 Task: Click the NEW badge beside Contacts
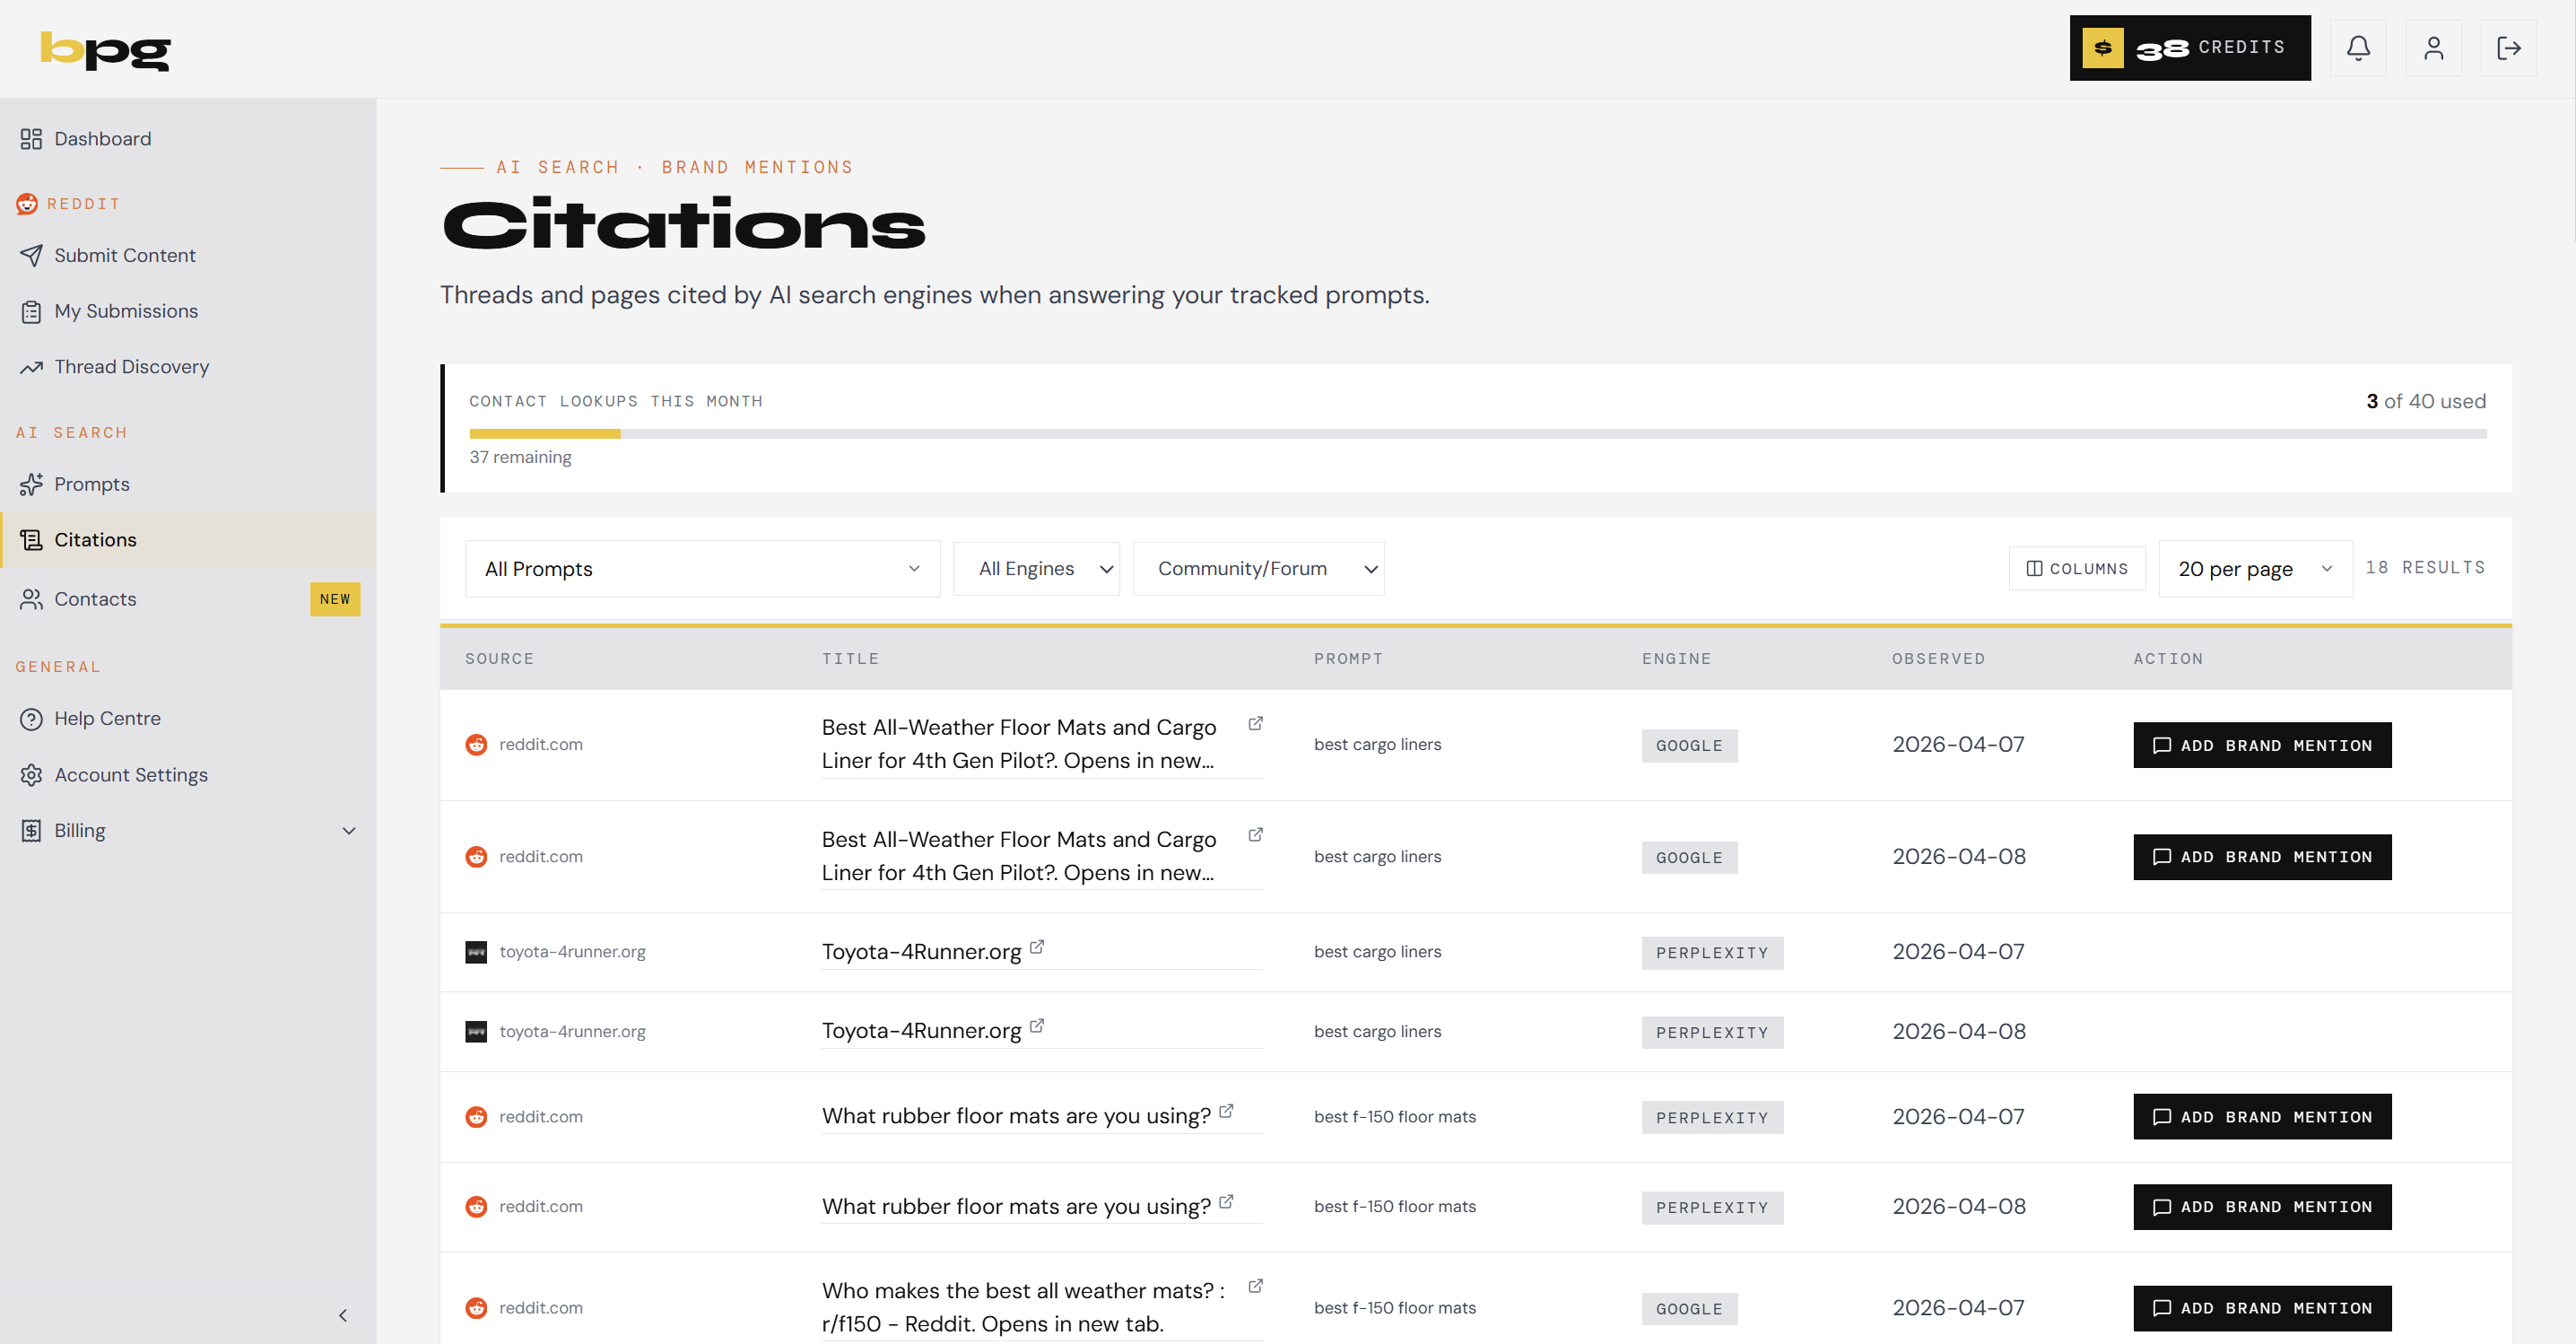(335, 600)
